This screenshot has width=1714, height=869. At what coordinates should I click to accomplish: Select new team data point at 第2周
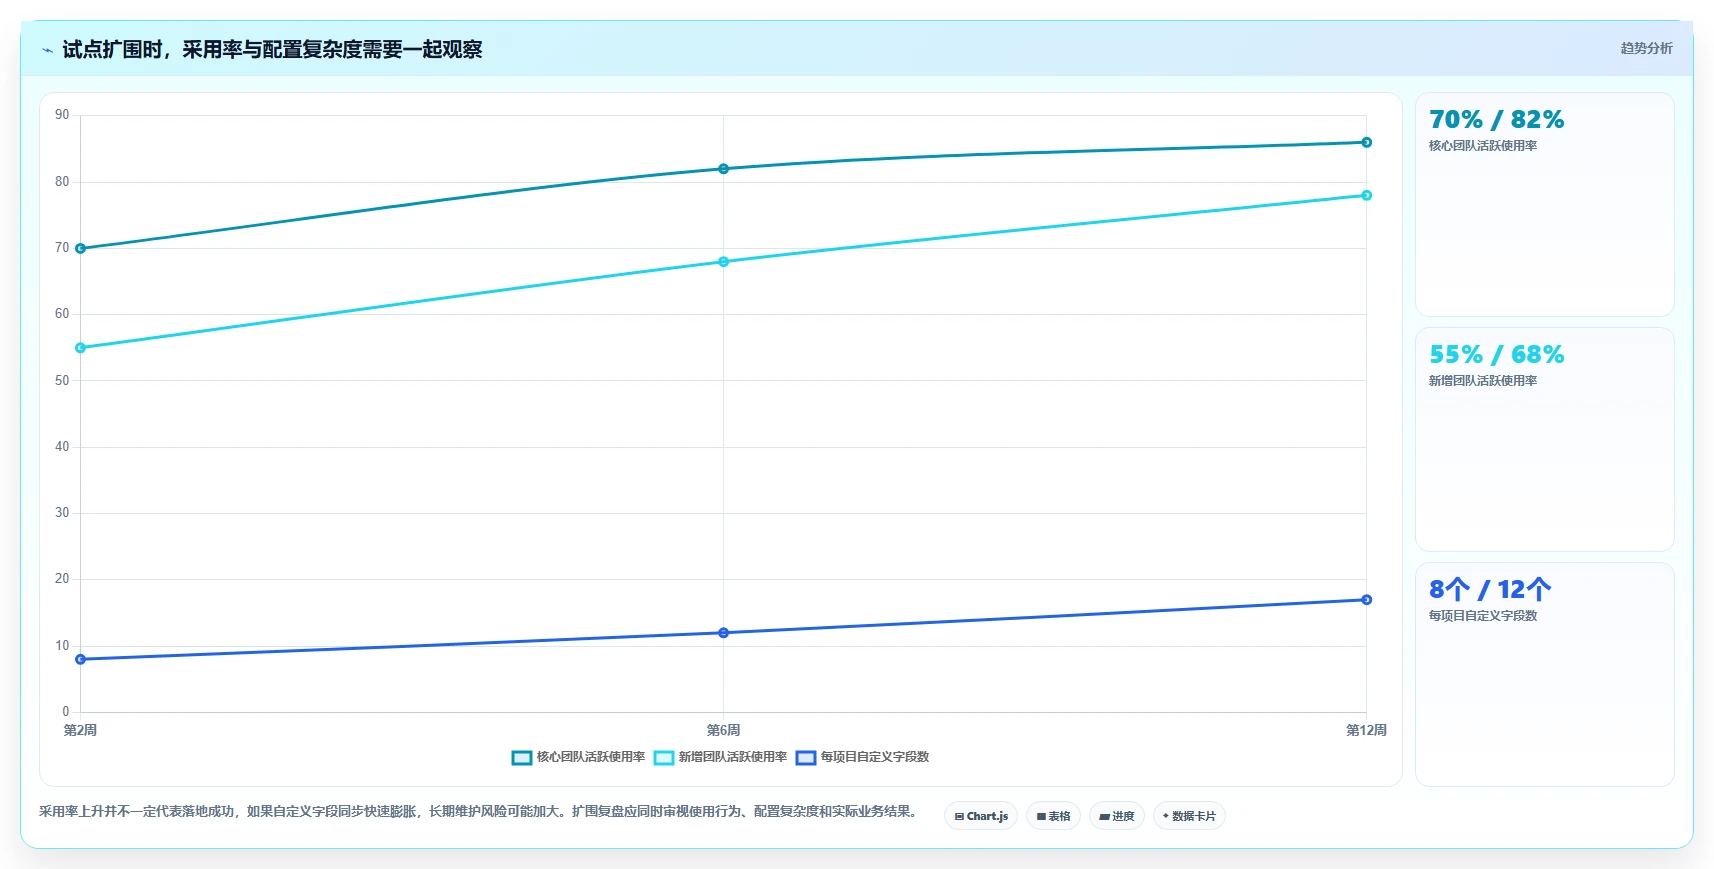point(81,348)
